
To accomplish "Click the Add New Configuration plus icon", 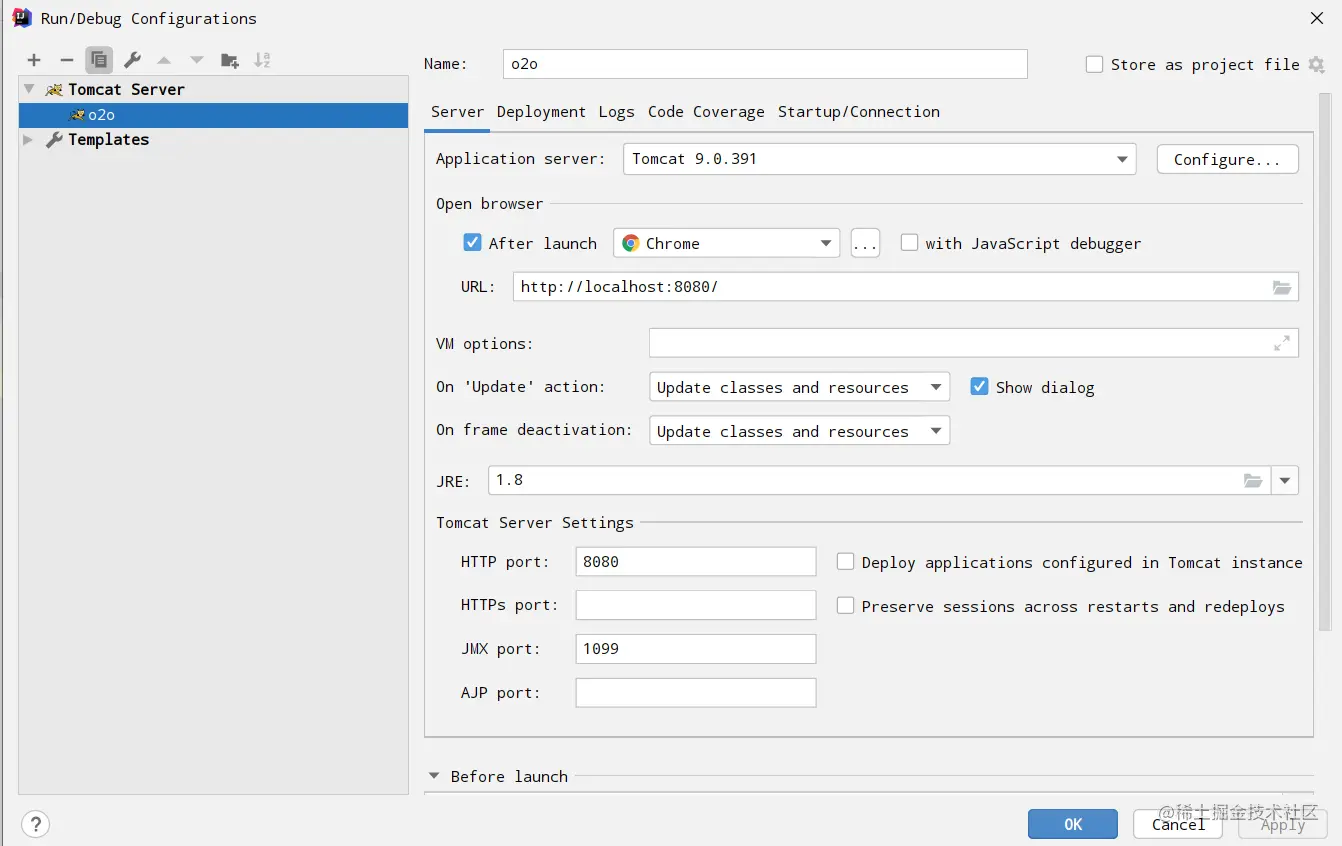I will [x=34, y=60].
